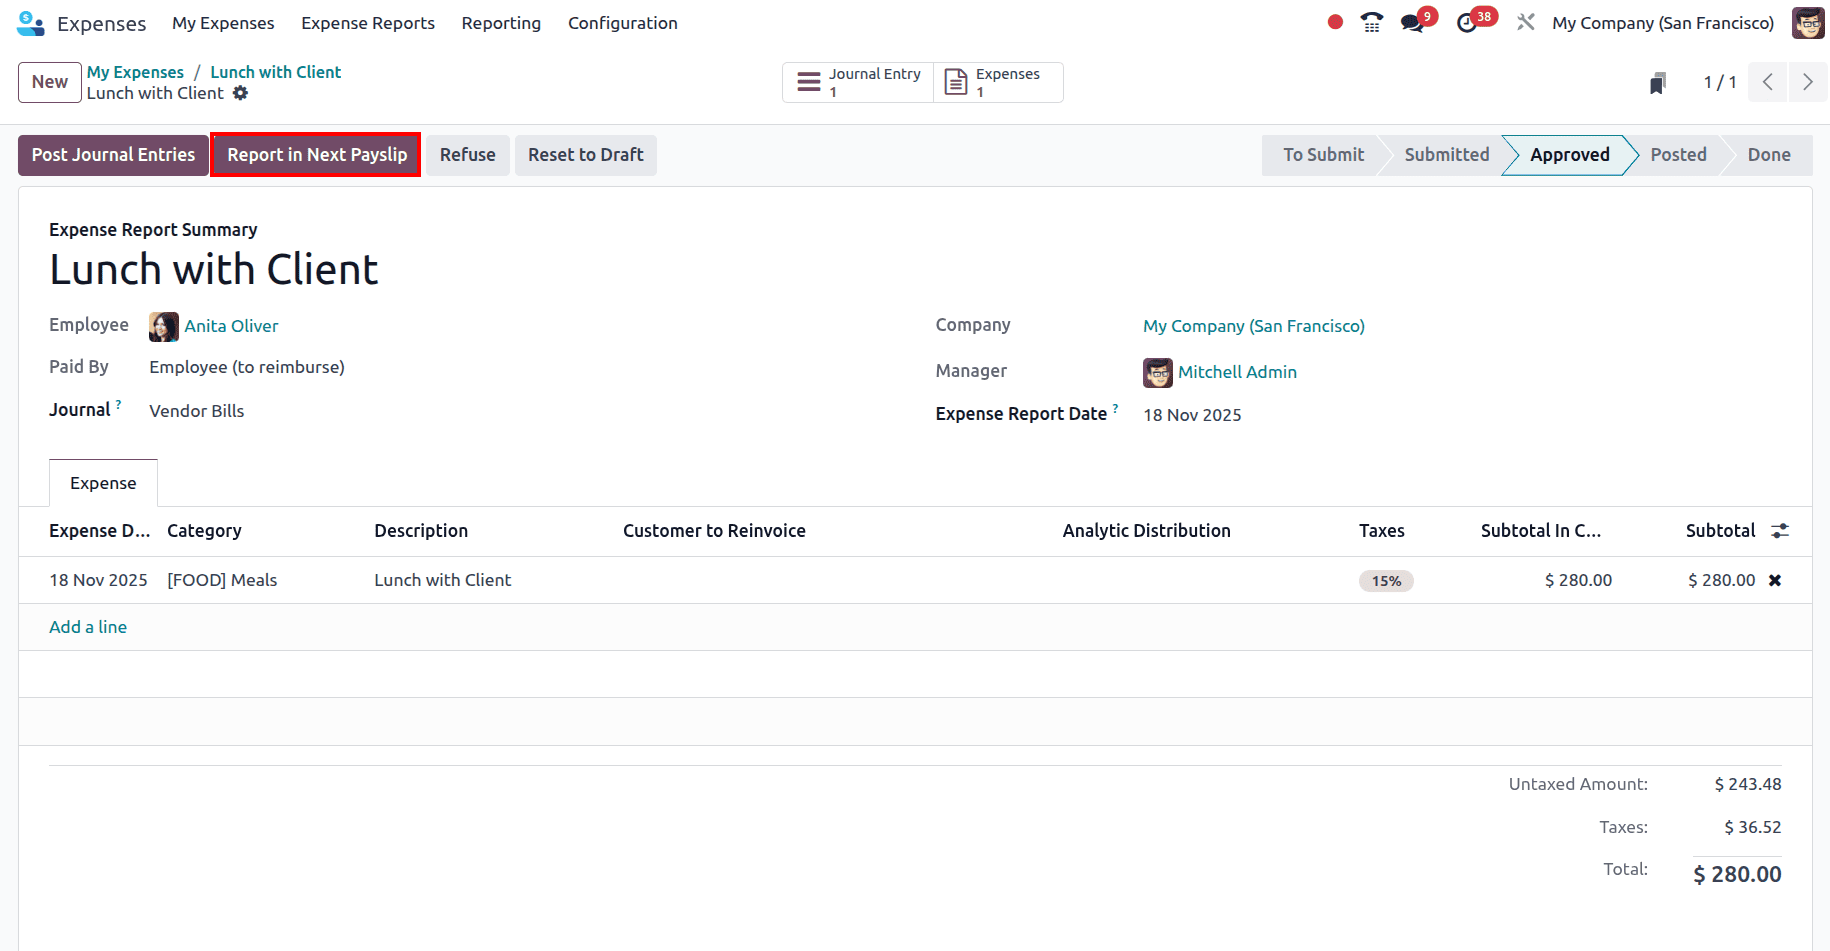Open the Journal Entry smart button

pos(857,82)
